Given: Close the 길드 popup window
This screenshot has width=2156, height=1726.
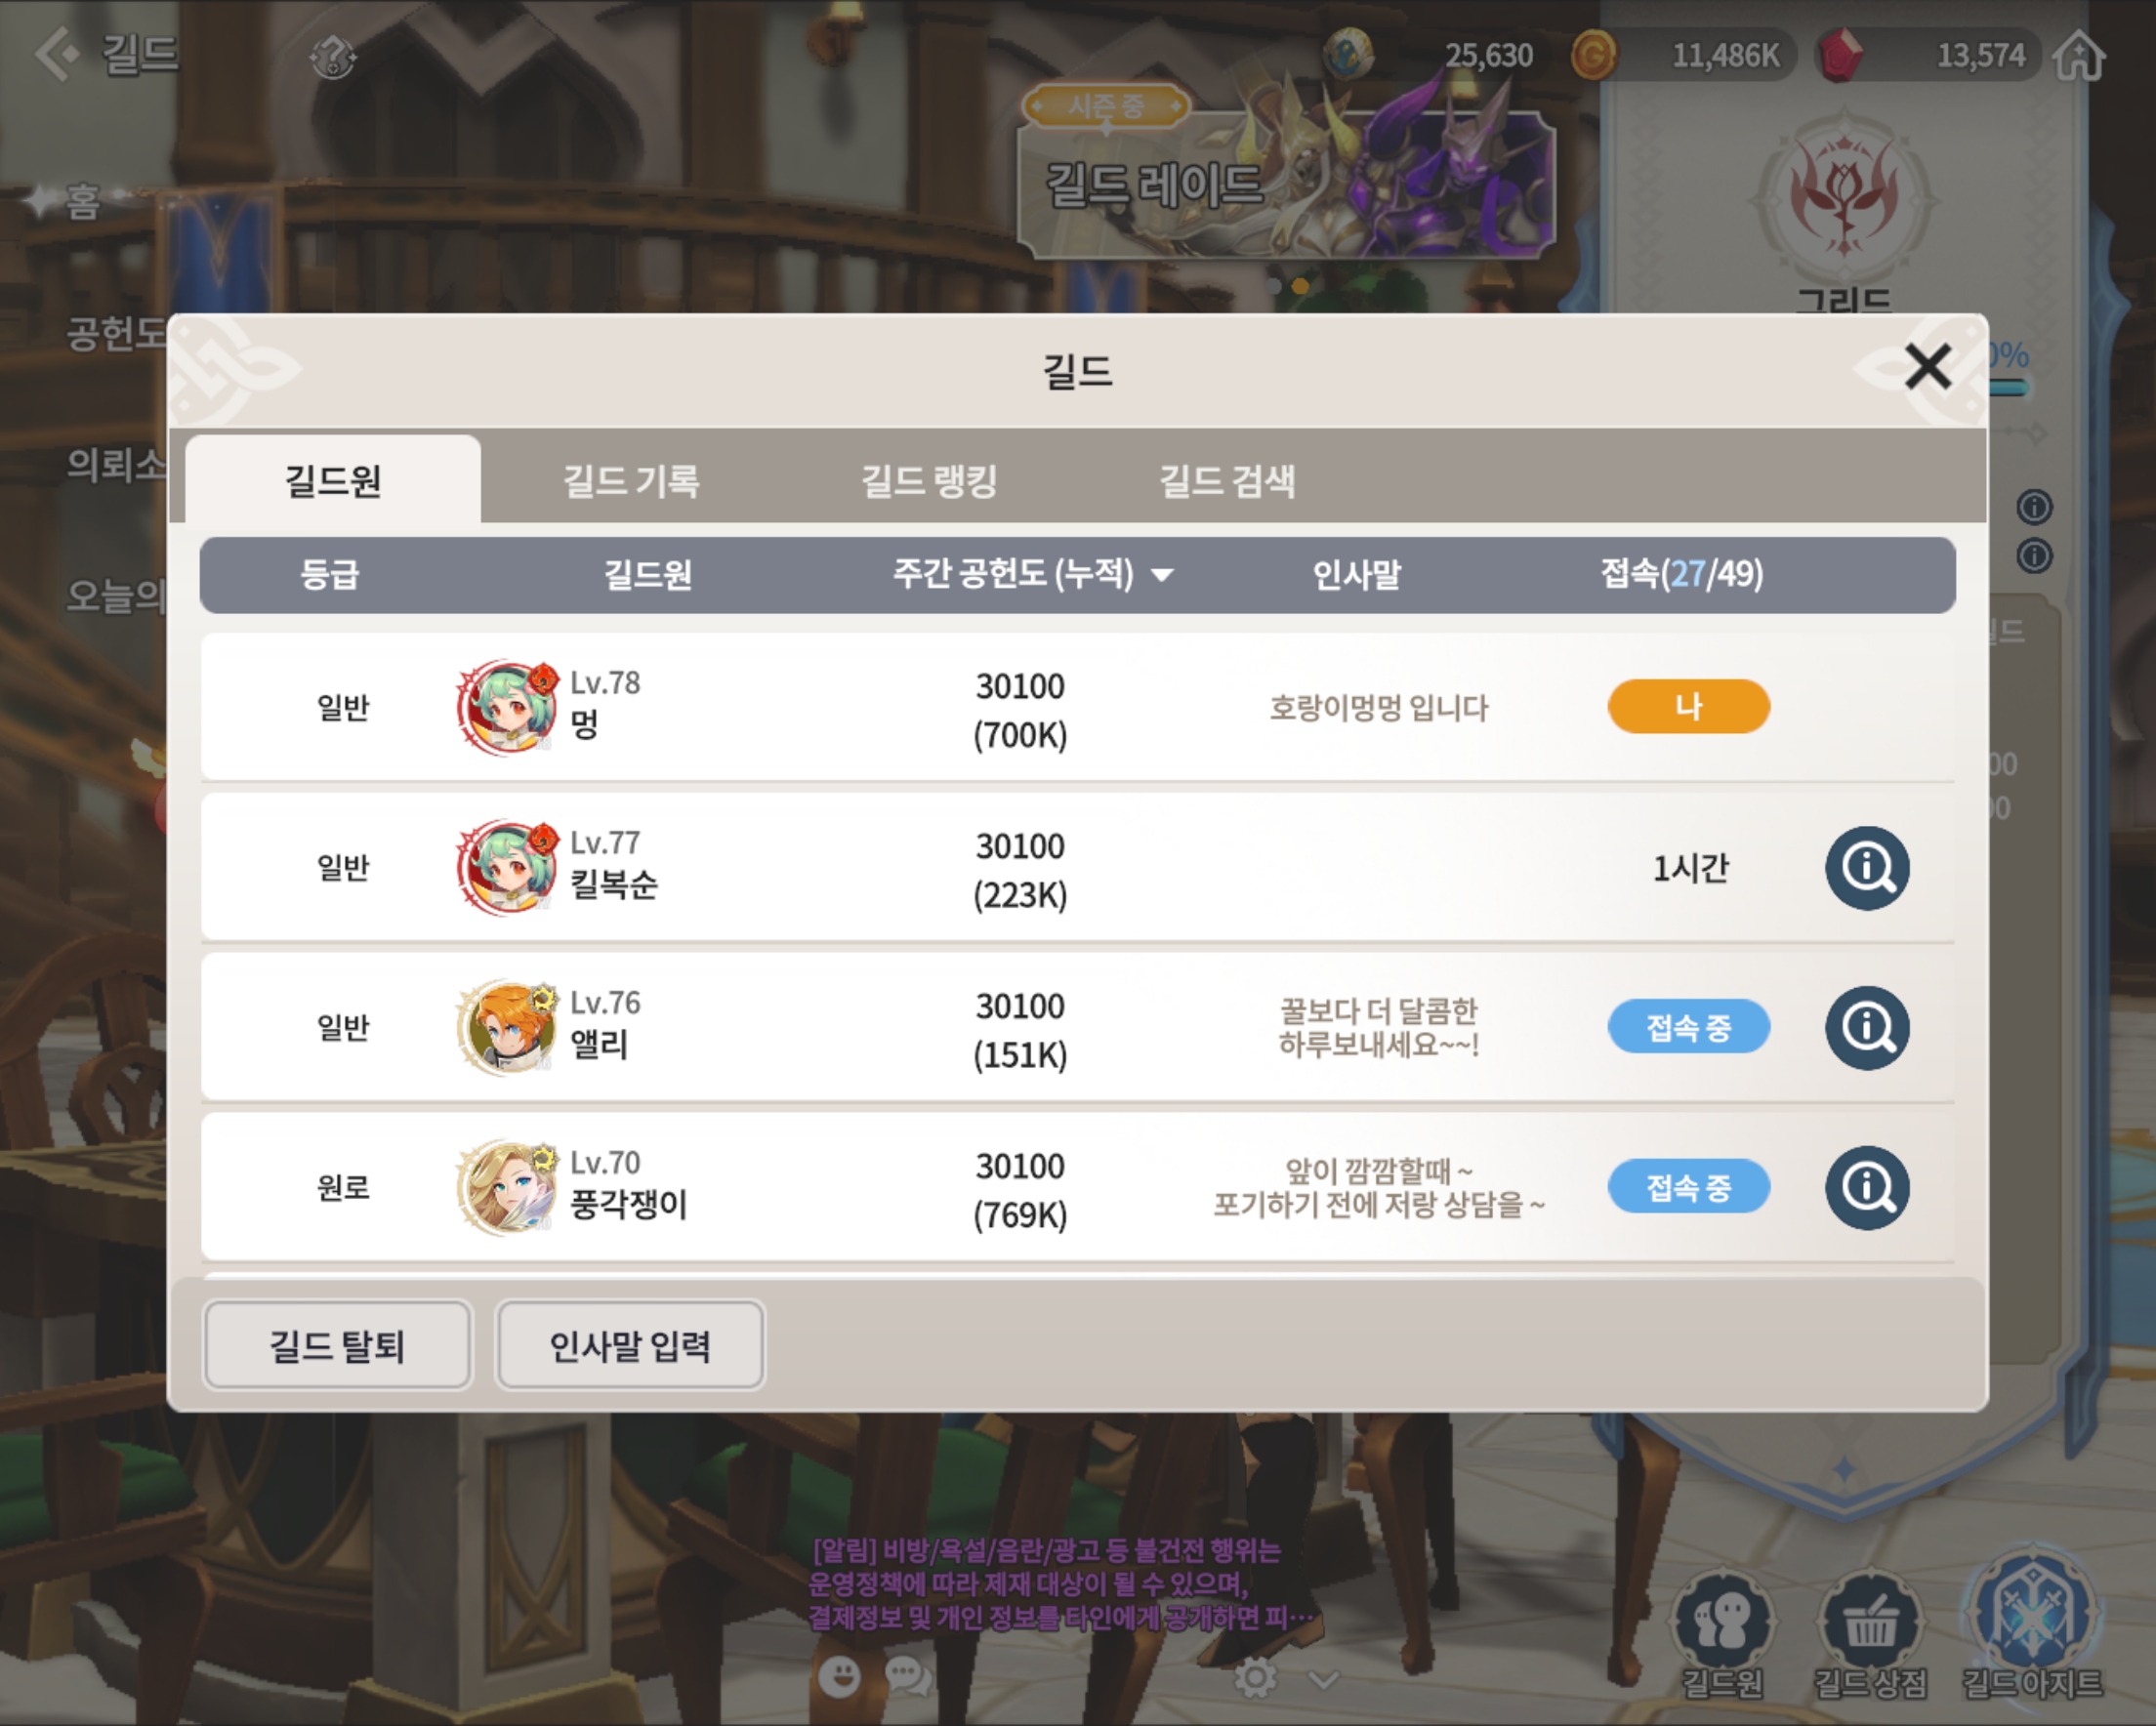Looking at the screenshot, I should tap(1927, 366).
